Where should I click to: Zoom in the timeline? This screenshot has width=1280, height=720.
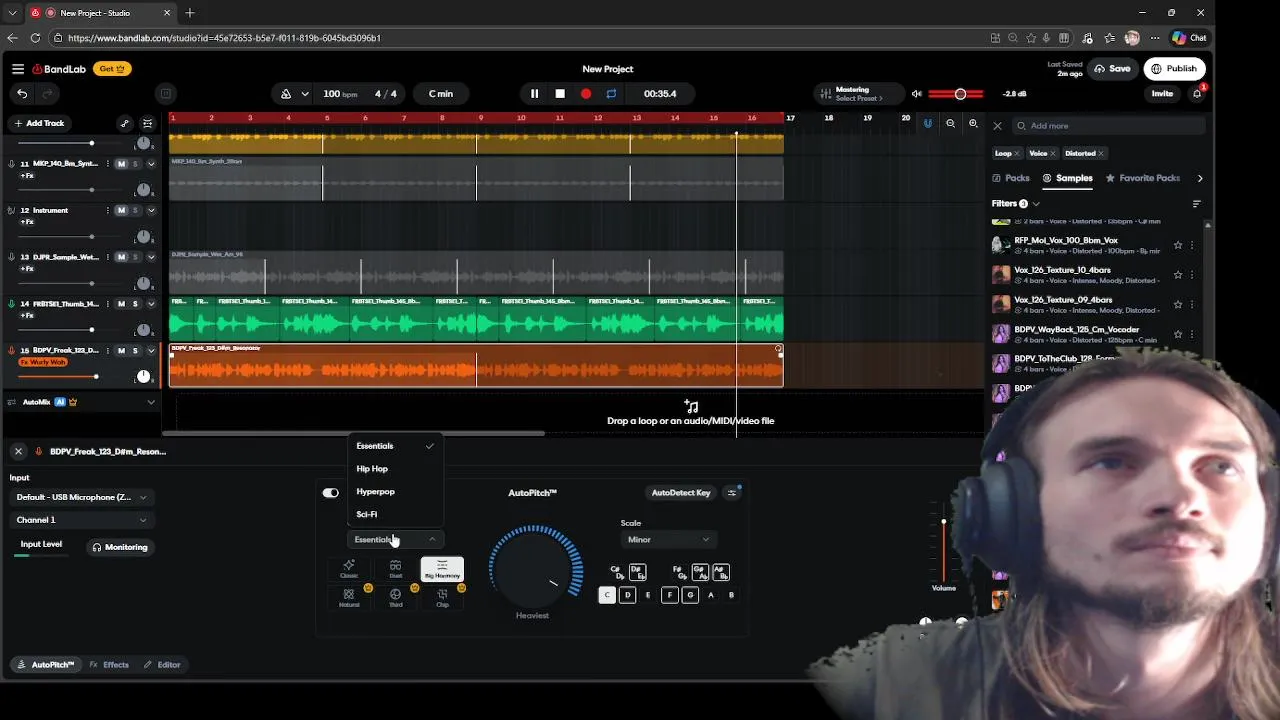pyautogui.click(x=973, y=124)
